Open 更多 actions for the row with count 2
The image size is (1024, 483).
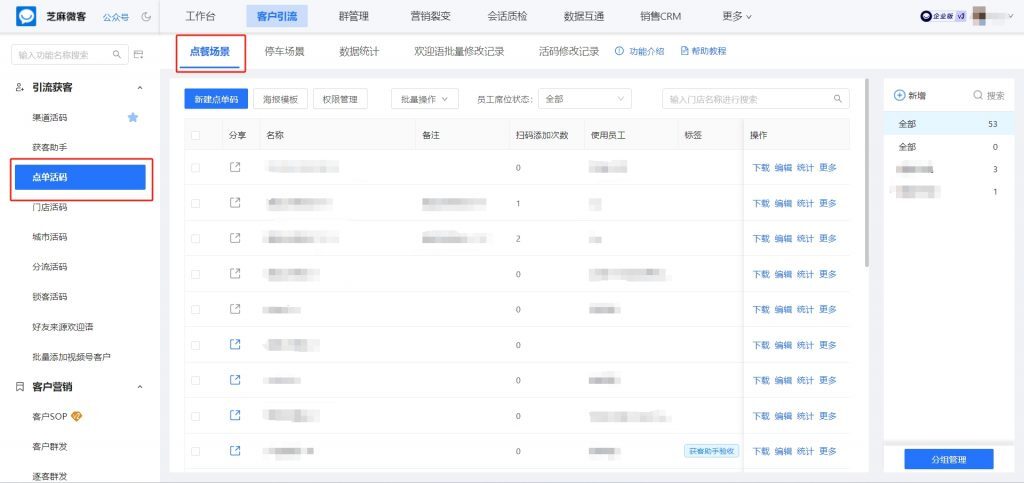(827, 239)
